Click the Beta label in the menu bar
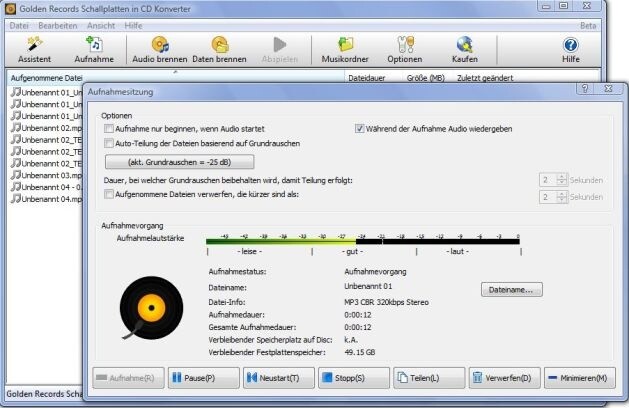629x408 pixels. click(x=588, y=26)
